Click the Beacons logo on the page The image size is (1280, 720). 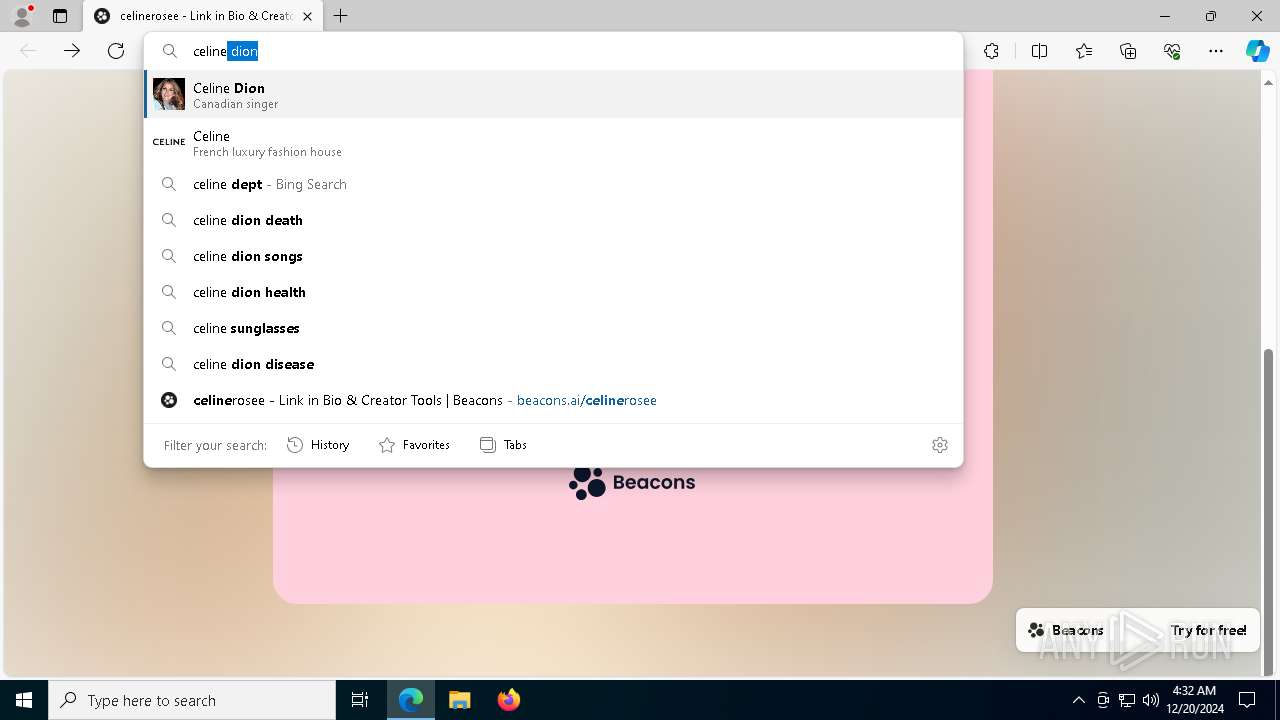click(x=632, y=482)
